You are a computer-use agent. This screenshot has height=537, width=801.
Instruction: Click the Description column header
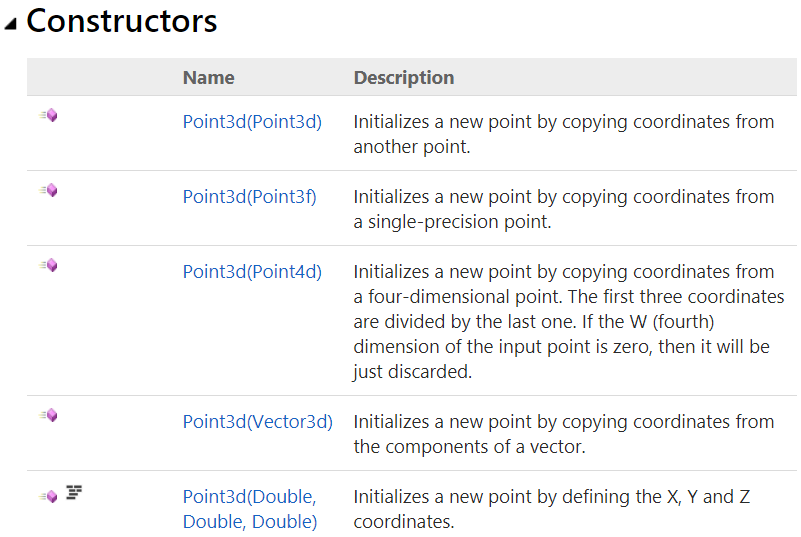click(403, 77)
